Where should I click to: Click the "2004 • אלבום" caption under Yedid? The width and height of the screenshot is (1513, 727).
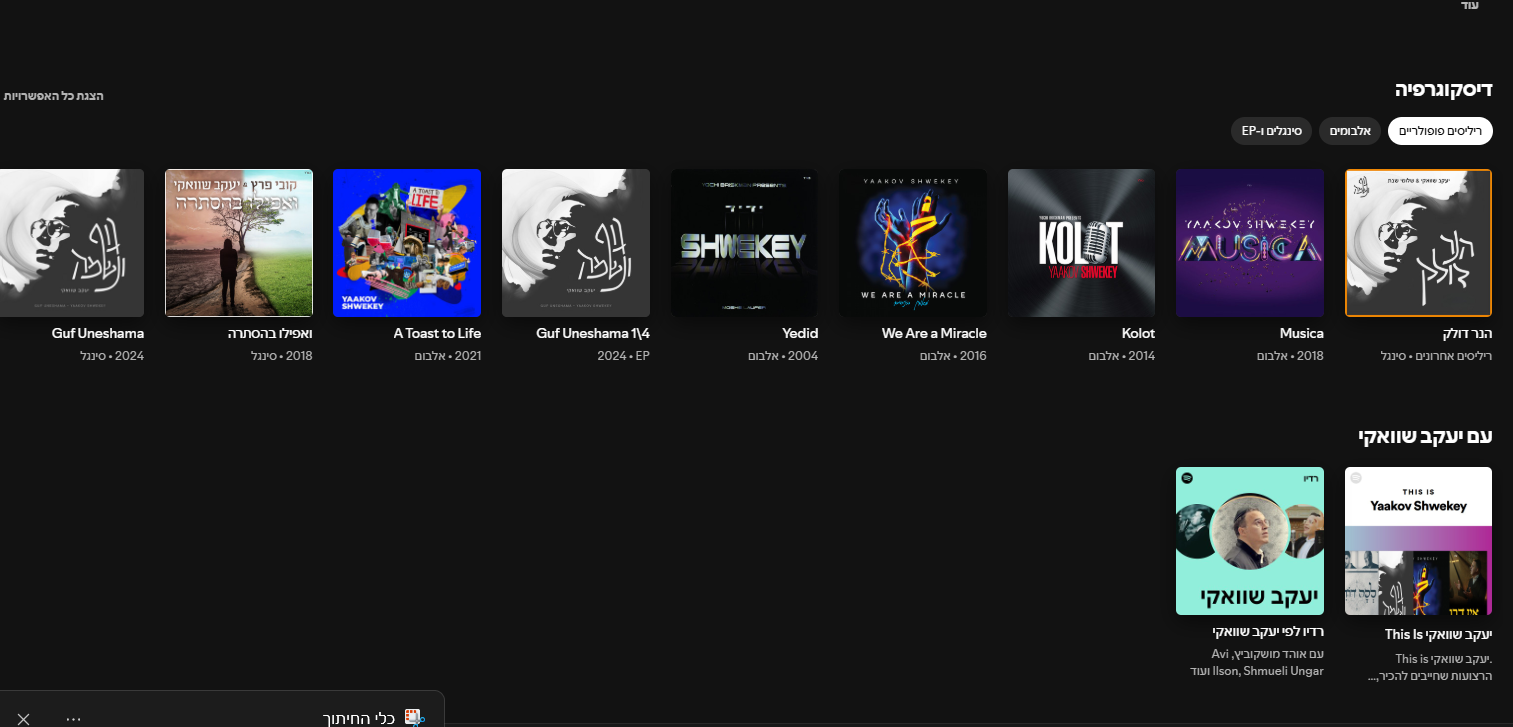pos(783,357)
